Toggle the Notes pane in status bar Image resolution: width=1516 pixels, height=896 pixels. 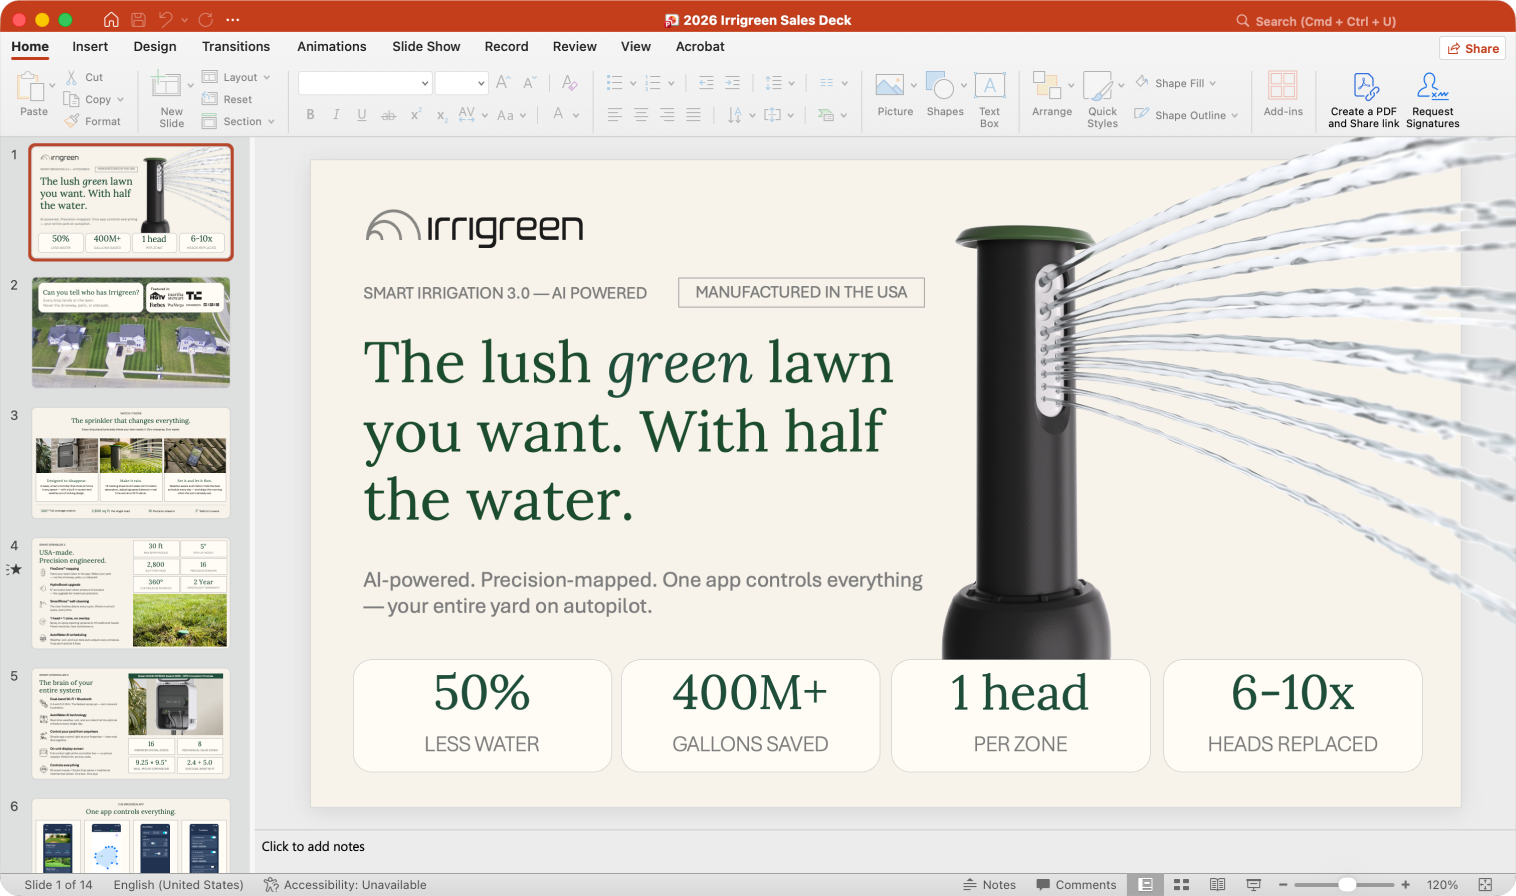pos(989,885)
